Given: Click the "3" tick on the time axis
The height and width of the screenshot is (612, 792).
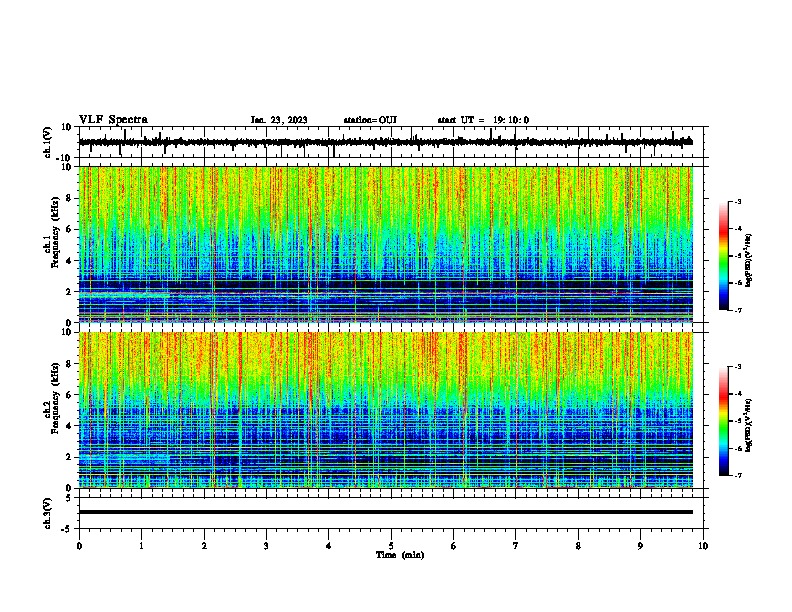Looking at the screenshot, I should (266, 546).
